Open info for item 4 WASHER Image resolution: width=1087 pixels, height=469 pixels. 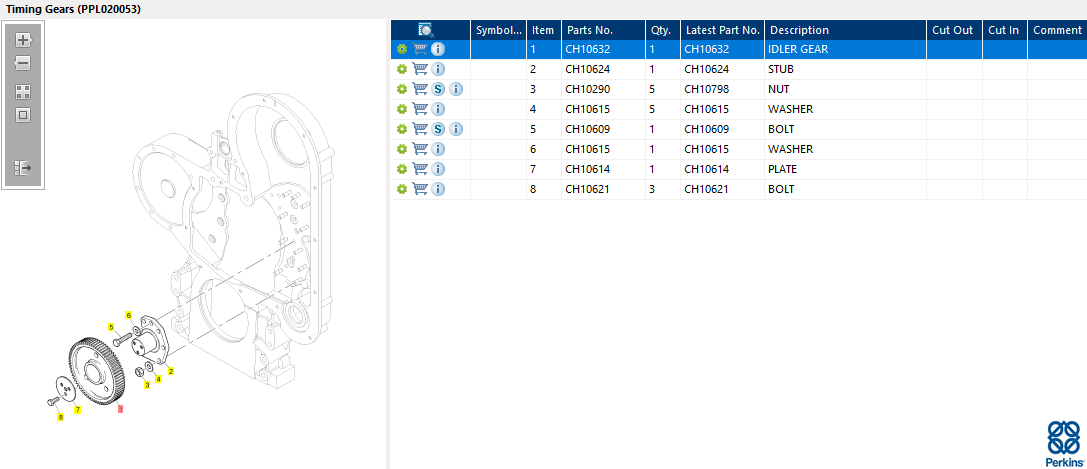[438, 109]
